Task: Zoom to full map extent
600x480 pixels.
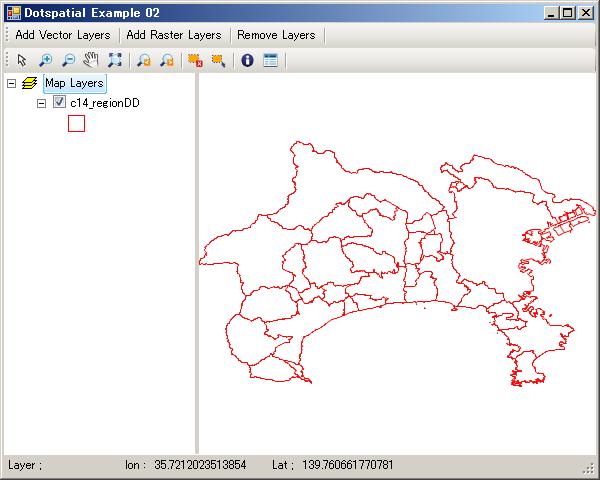Action: click(115, 60)
